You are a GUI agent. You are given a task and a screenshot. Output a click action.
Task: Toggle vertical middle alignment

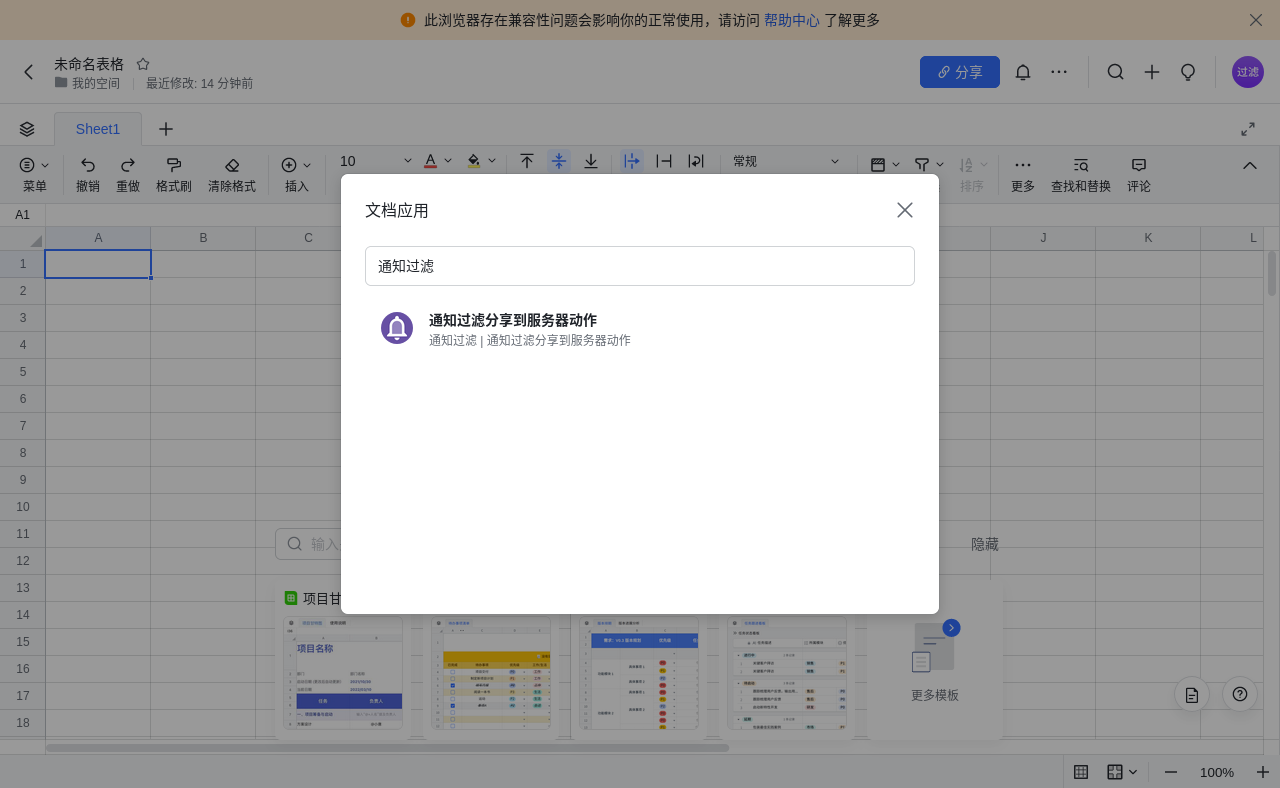click(x=559, y=161)
